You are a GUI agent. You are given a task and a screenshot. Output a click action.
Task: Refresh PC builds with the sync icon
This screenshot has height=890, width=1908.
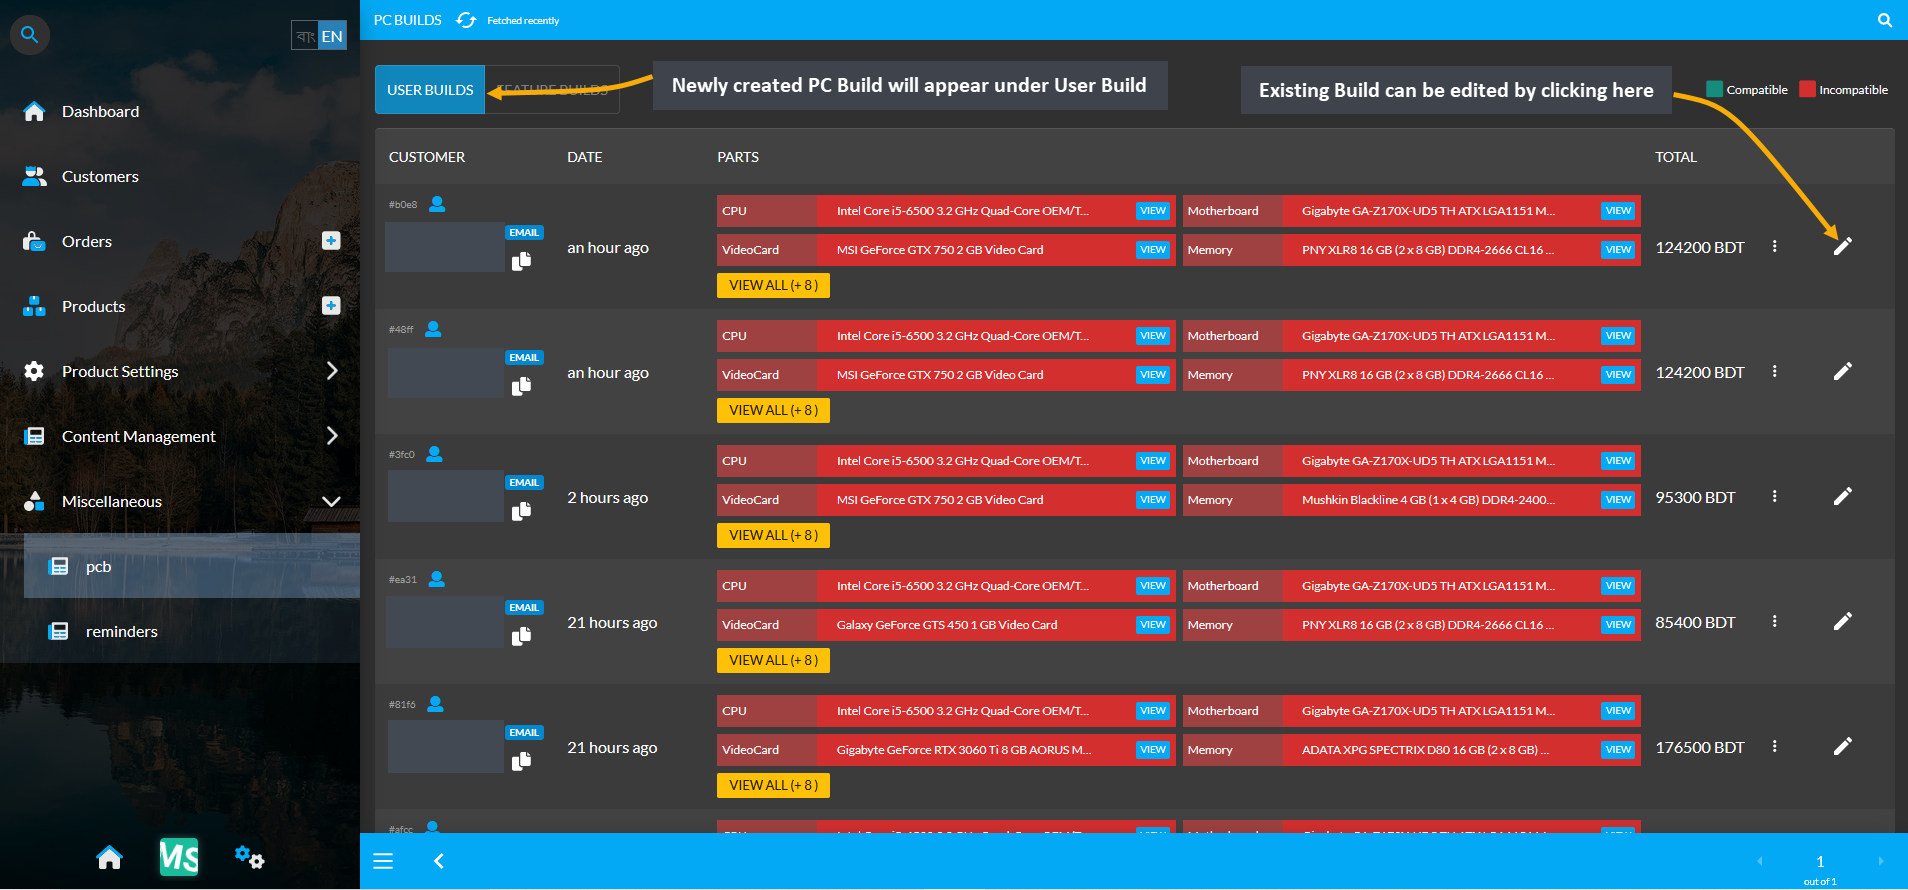coord(466,20)
